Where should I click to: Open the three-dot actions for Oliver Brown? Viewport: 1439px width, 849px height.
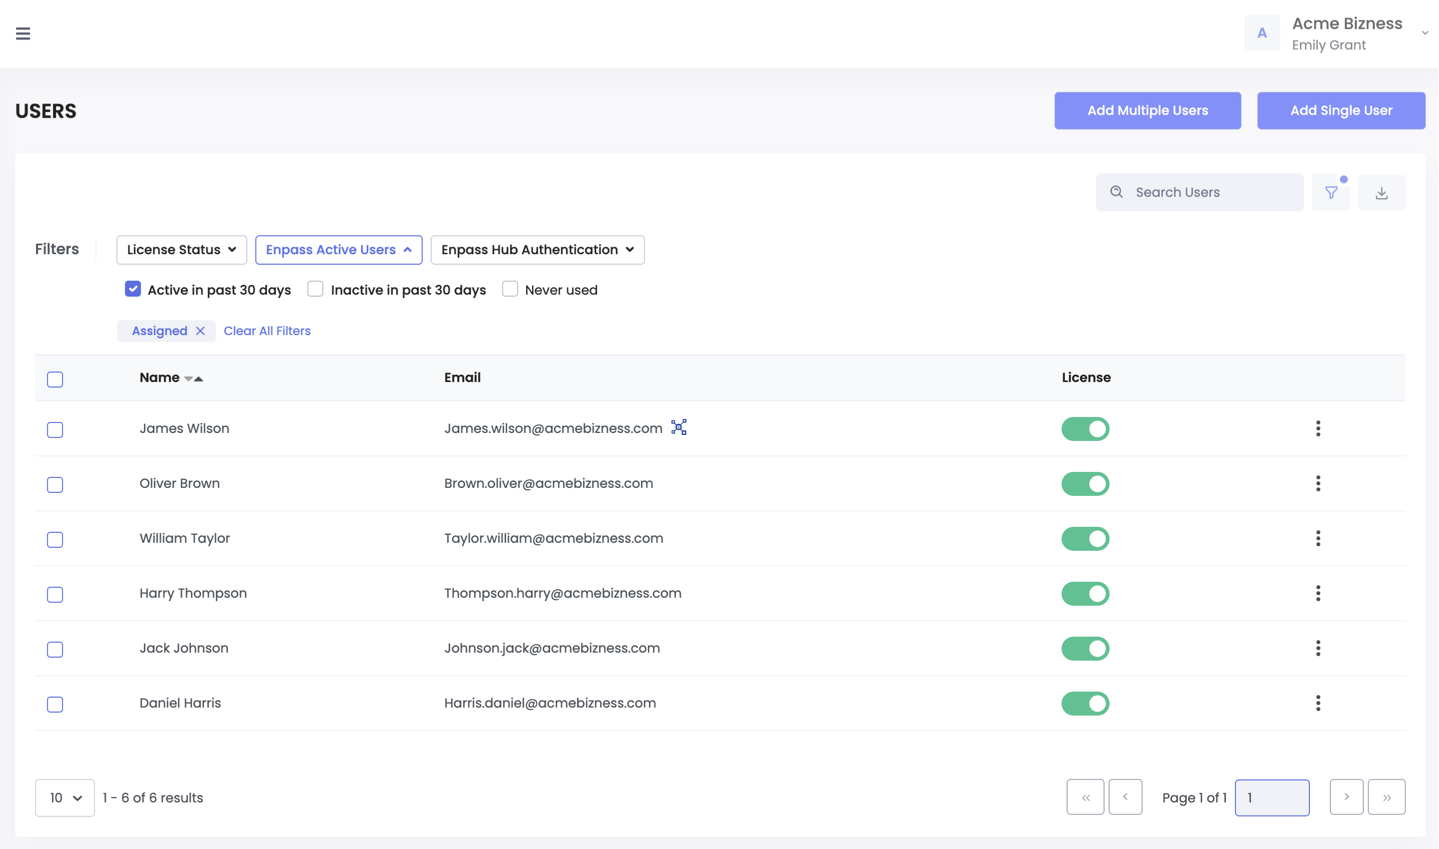[1318, 483]
